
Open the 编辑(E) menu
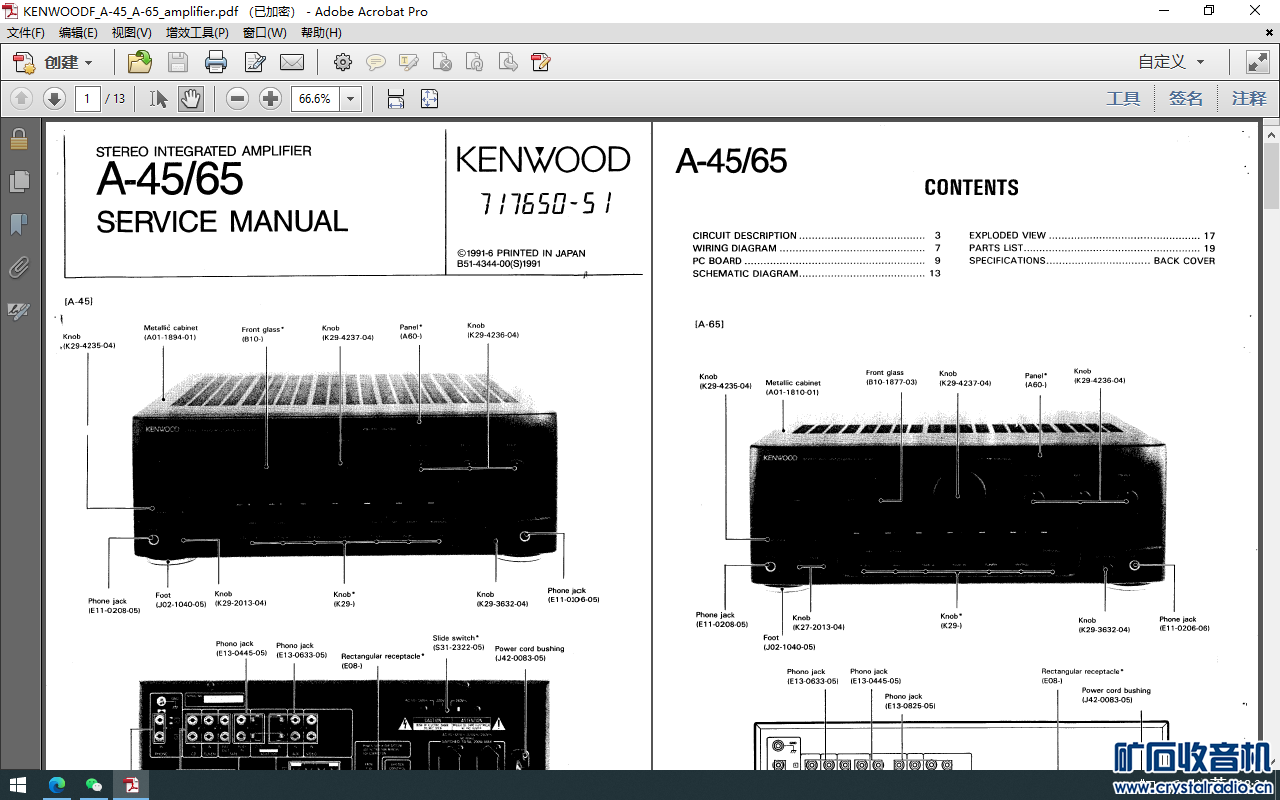pos(78,33)
